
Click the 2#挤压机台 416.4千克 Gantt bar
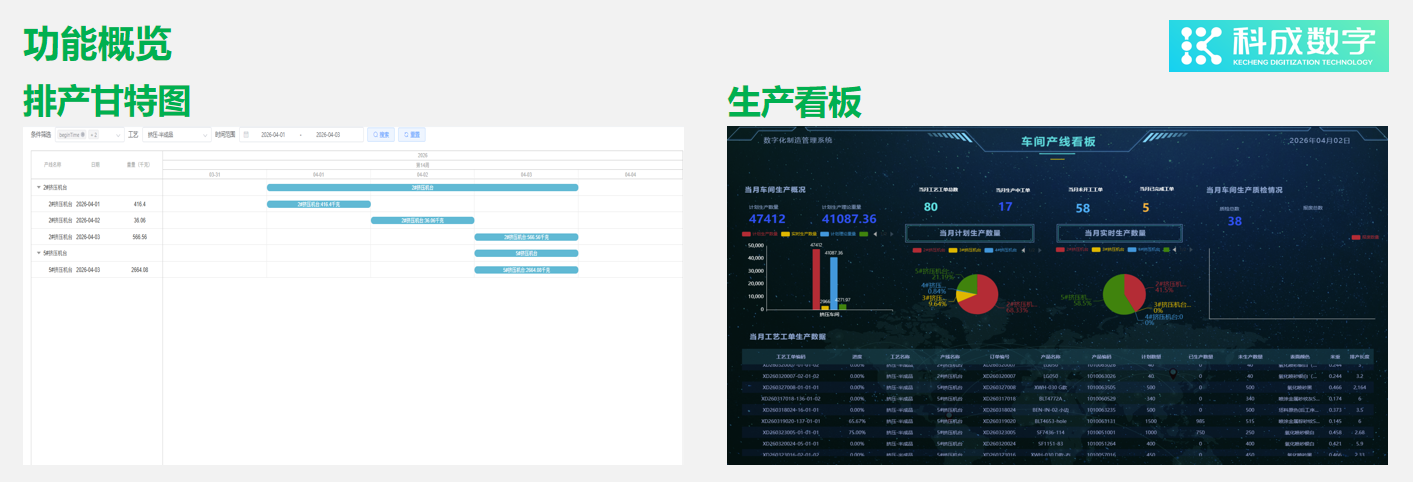[318, 204]
